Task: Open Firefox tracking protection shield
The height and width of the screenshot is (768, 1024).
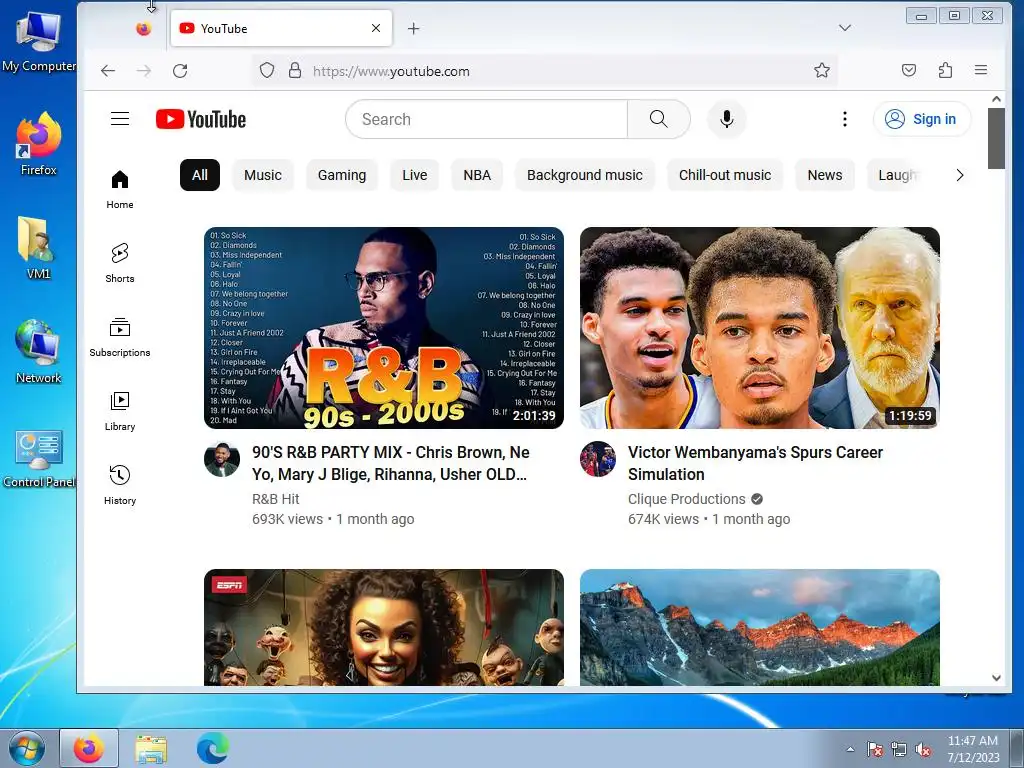Action: pyautogui.click(x=266, y=71)
